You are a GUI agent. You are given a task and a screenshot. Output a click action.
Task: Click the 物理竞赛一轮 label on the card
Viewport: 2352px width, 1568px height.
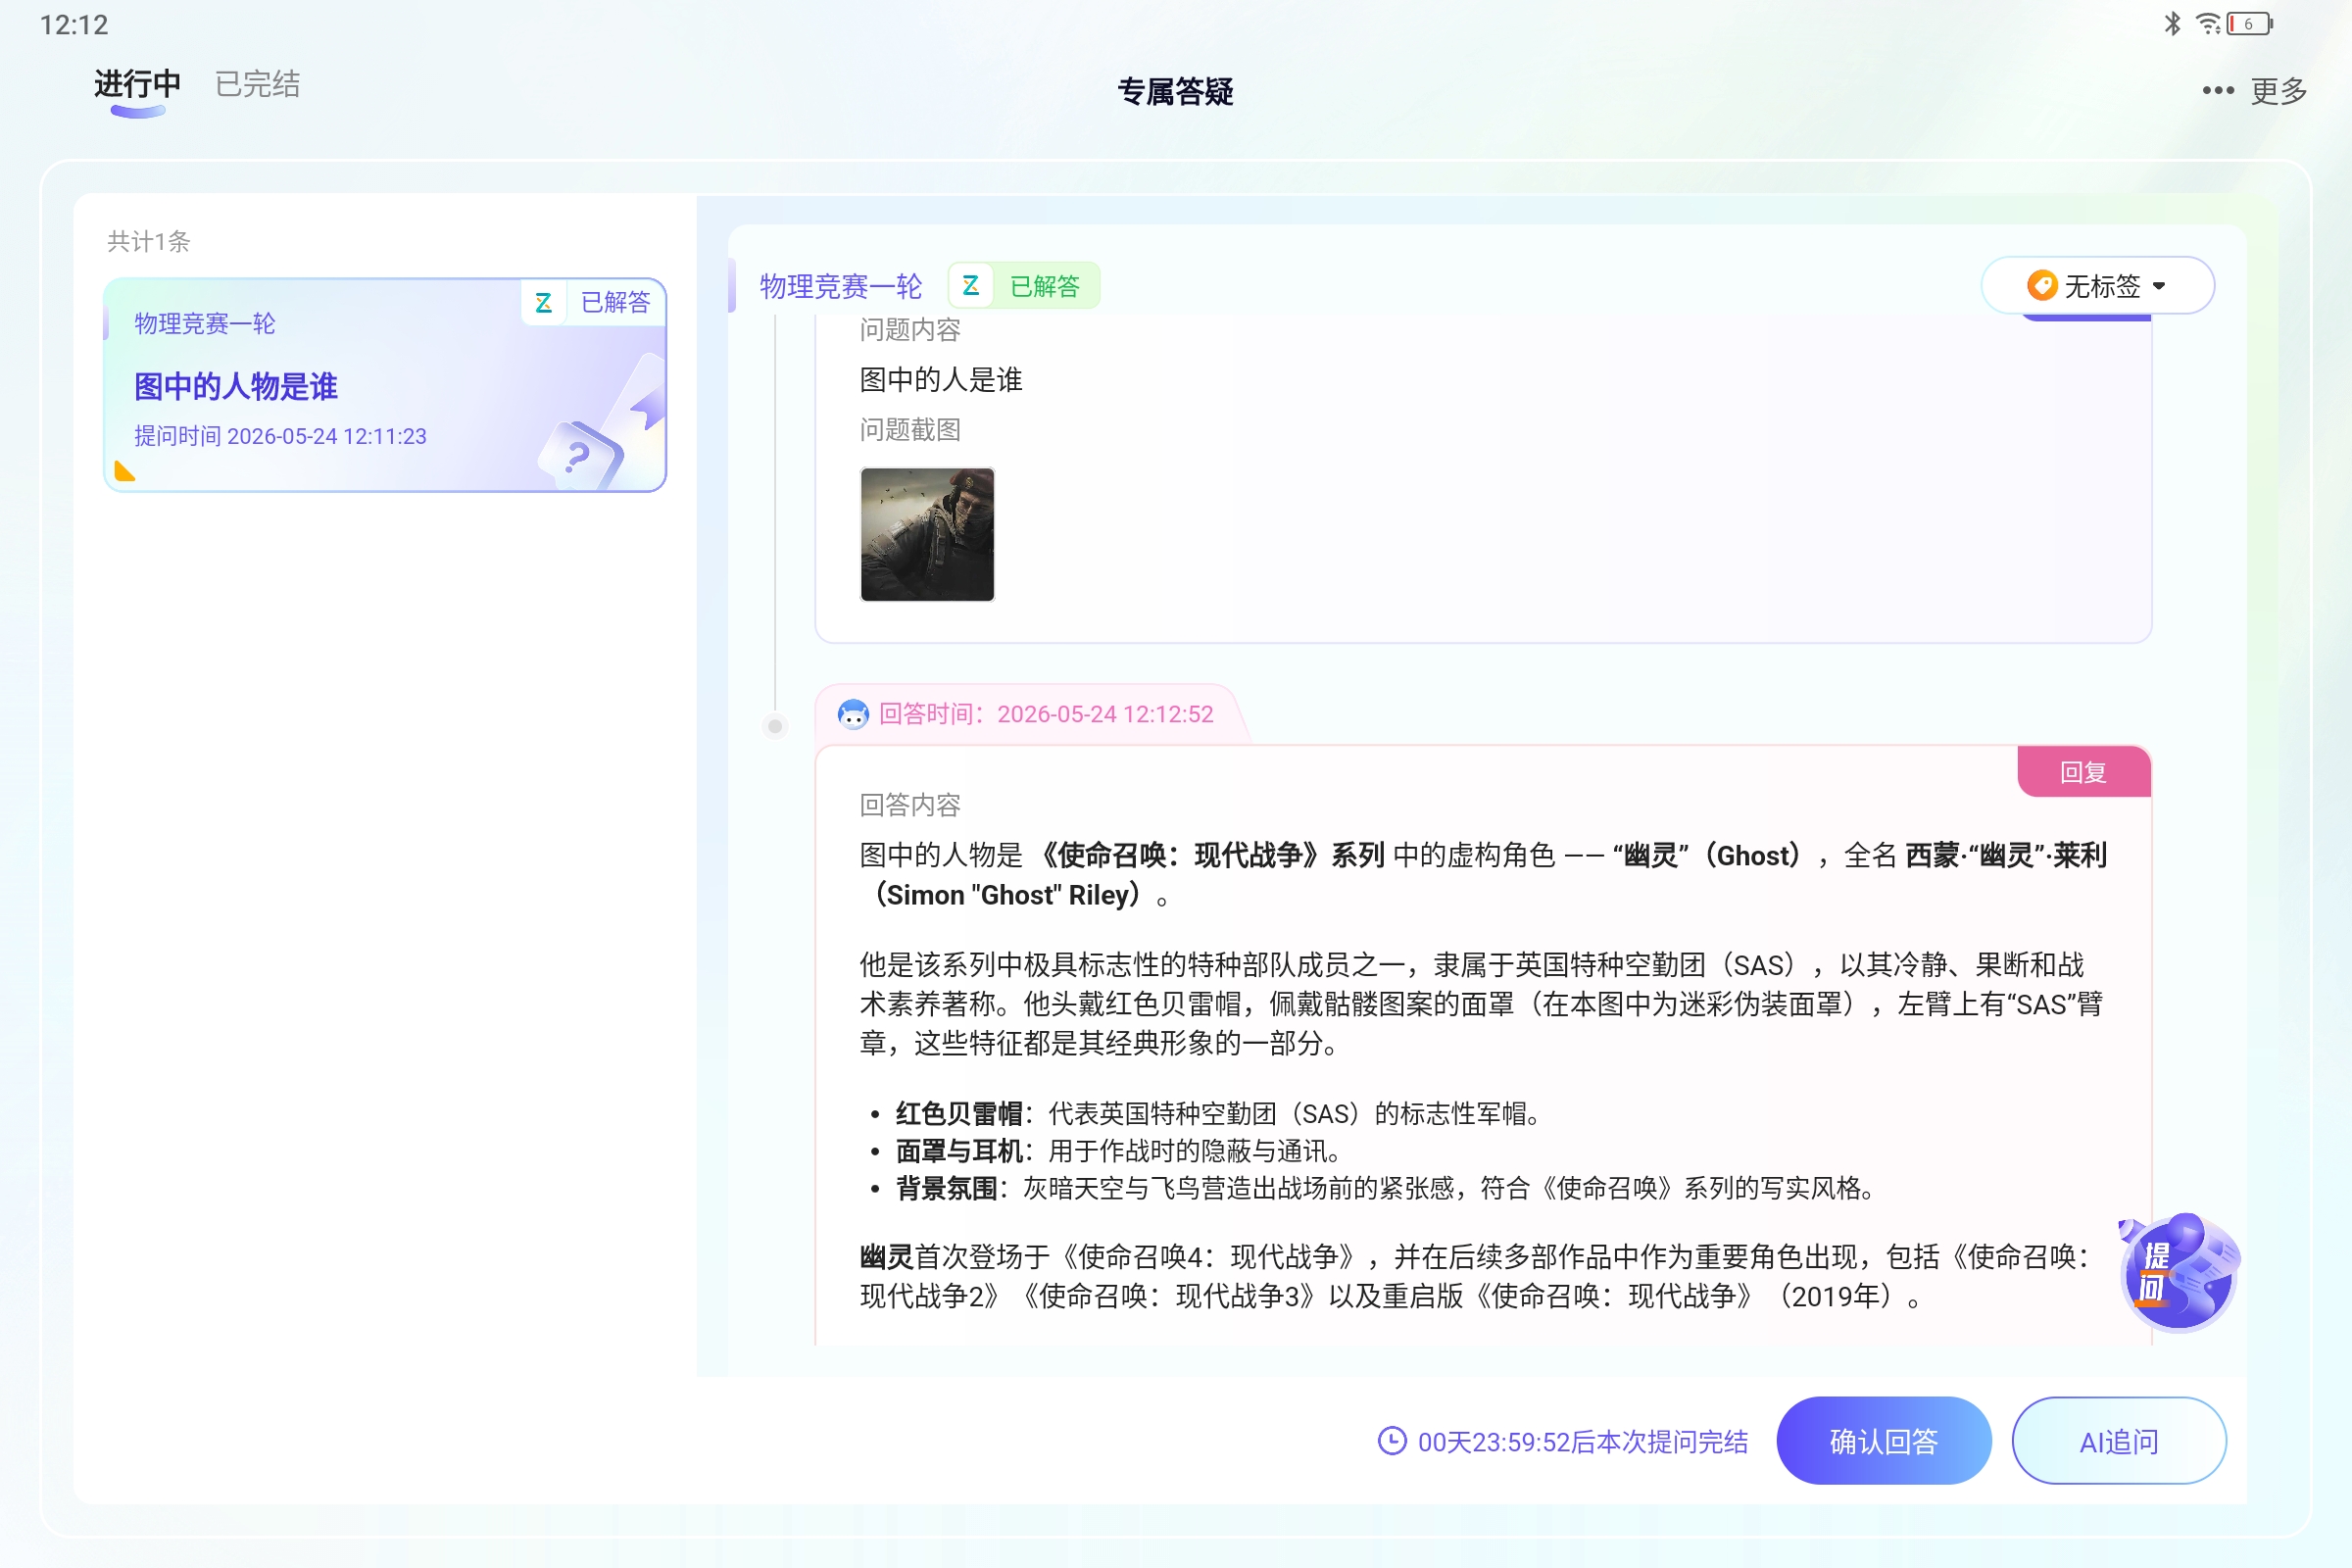205,323
